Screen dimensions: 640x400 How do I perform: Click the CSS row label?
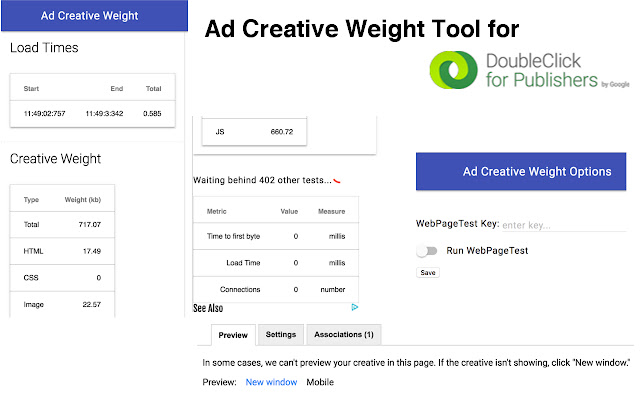(31, 278)
